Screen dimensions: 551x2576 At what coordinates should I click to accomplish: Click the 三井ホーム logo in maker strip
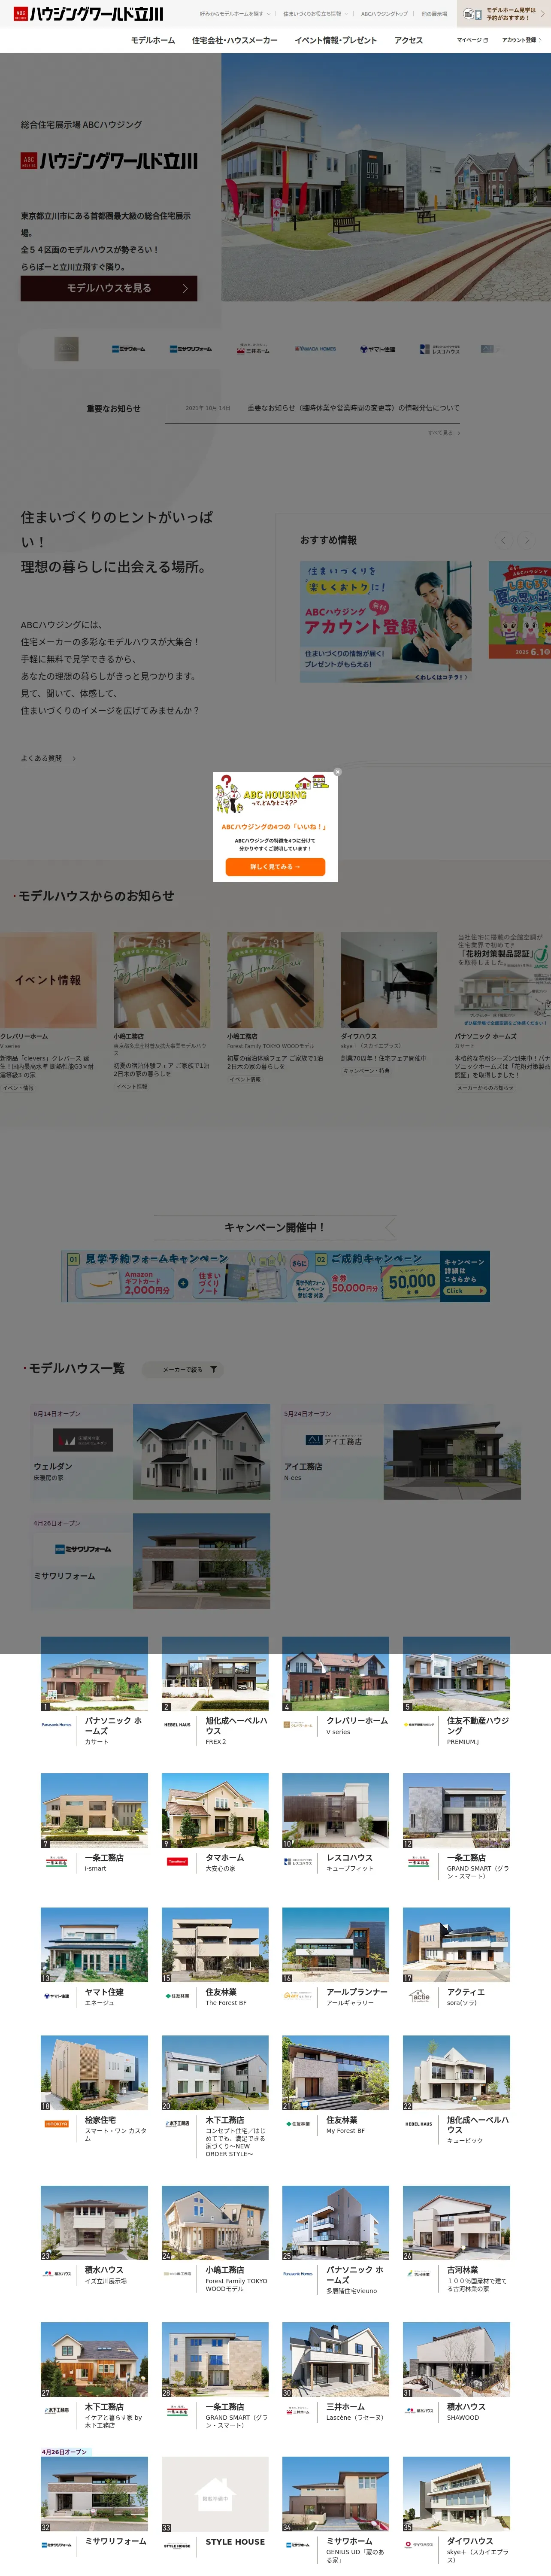[x=254, y=349]
